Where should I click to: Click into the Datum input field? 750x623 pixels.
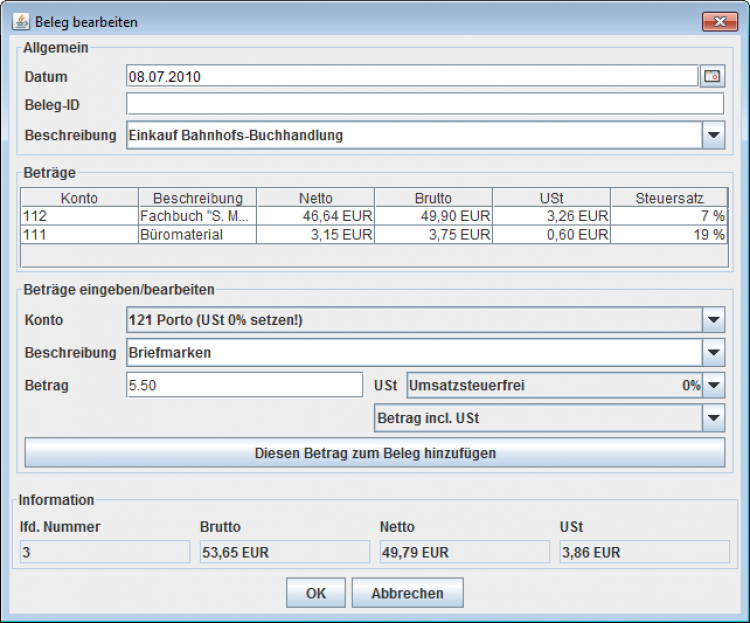coord(410,77)
